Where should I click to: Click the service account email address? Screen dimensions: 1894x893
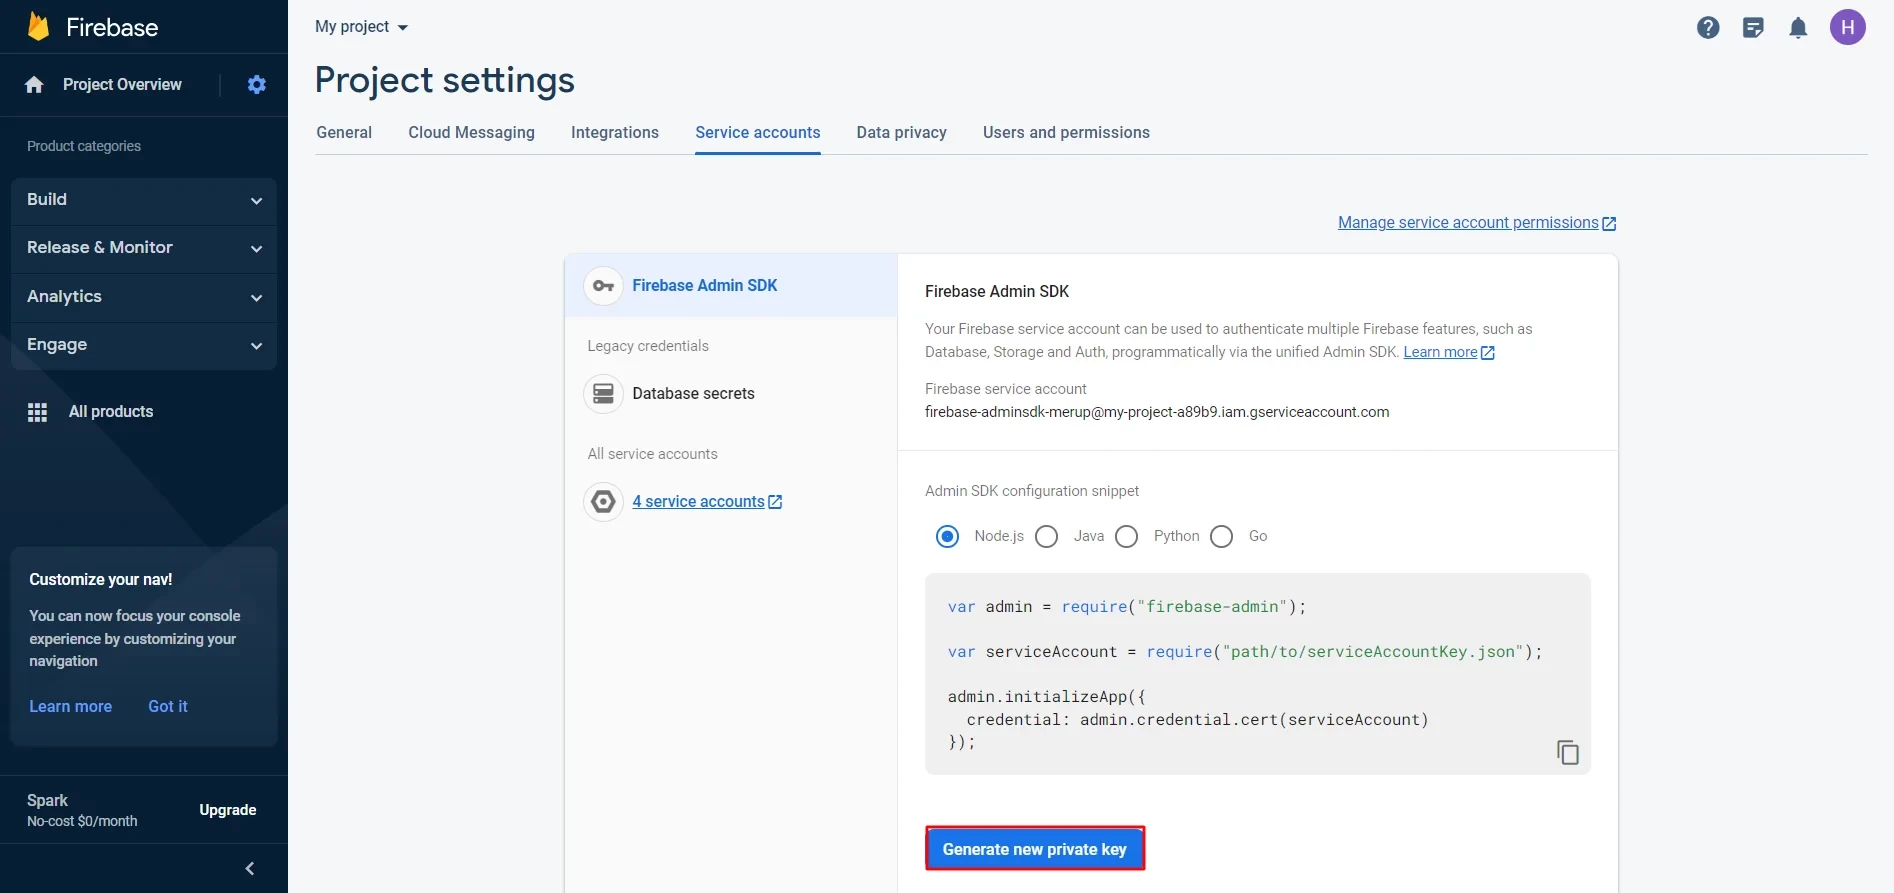click(x=1157, y=412)
